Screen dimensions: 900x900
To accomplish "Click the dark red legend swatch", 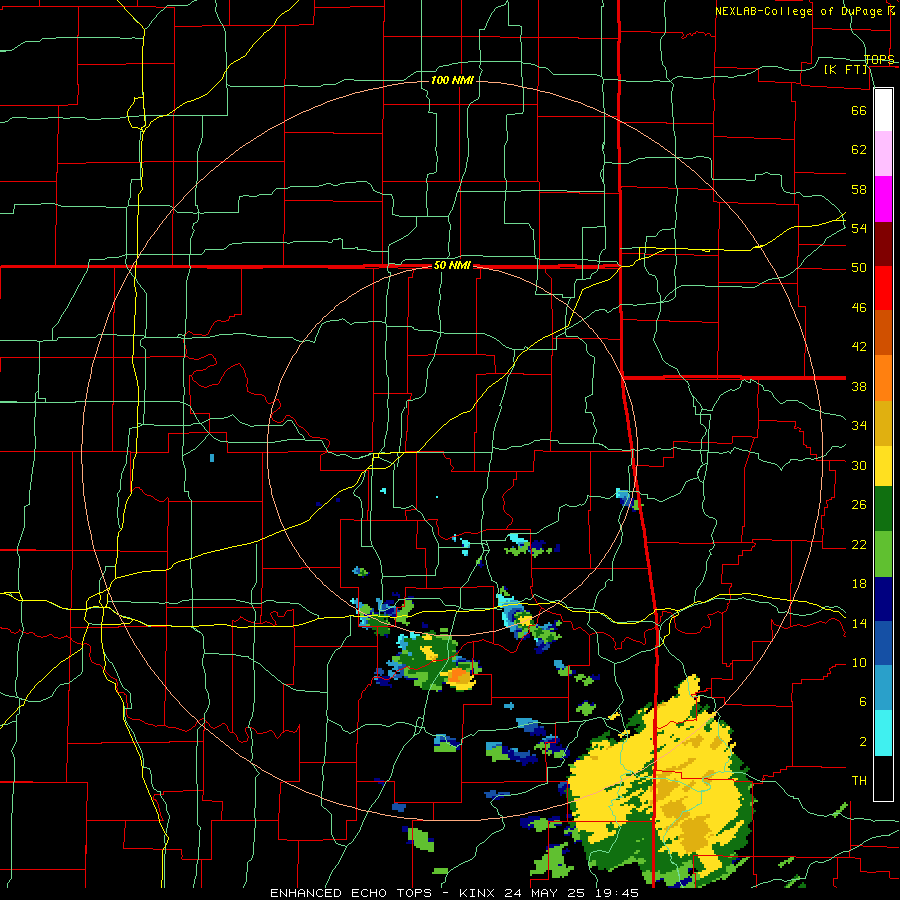I will (x=883, y=244).
